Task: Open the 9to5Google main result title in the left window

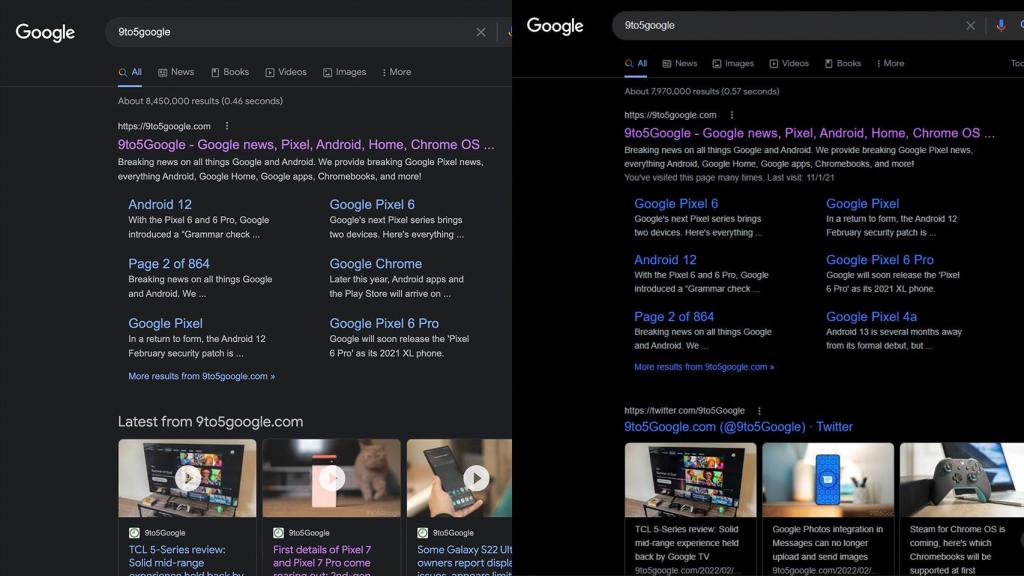Action: (306, 144)
